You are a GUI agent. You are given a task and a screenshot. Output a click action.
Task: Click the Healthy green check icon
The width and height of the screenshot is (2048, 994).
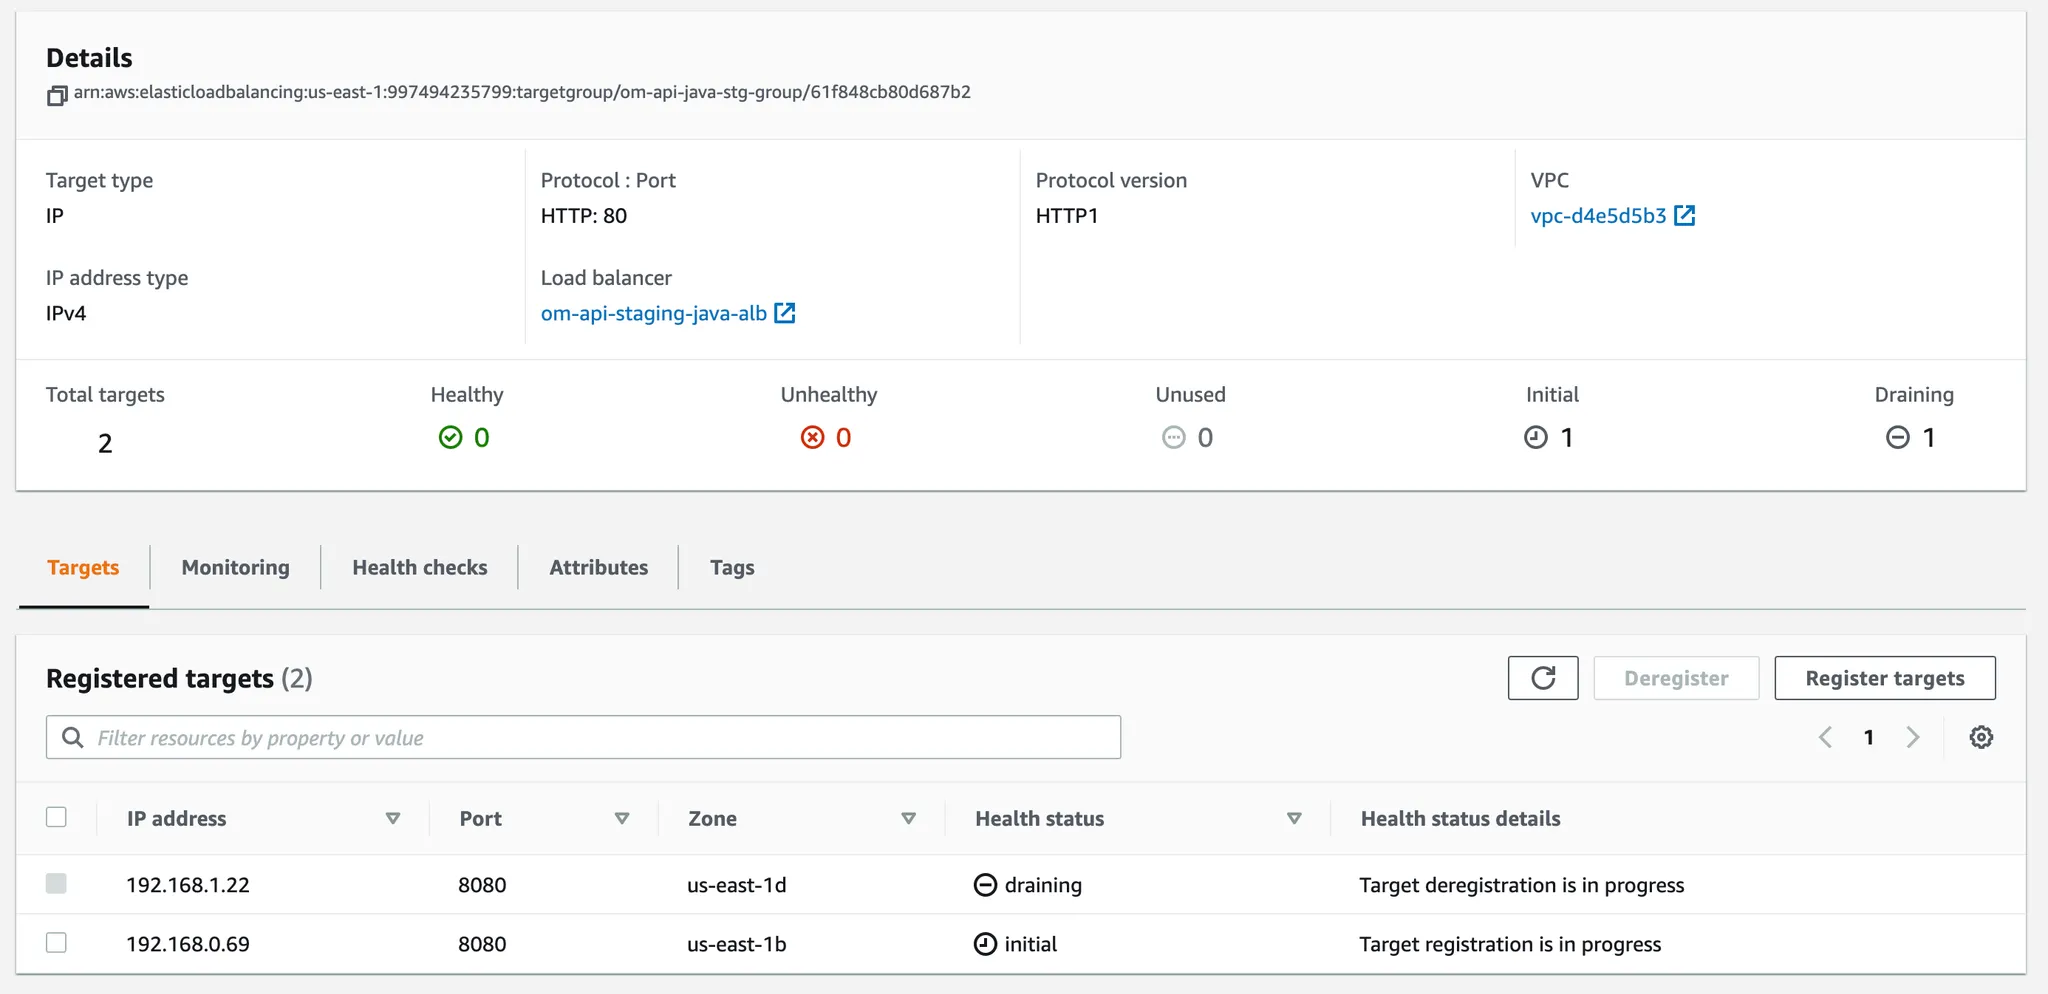pos(451,437)
